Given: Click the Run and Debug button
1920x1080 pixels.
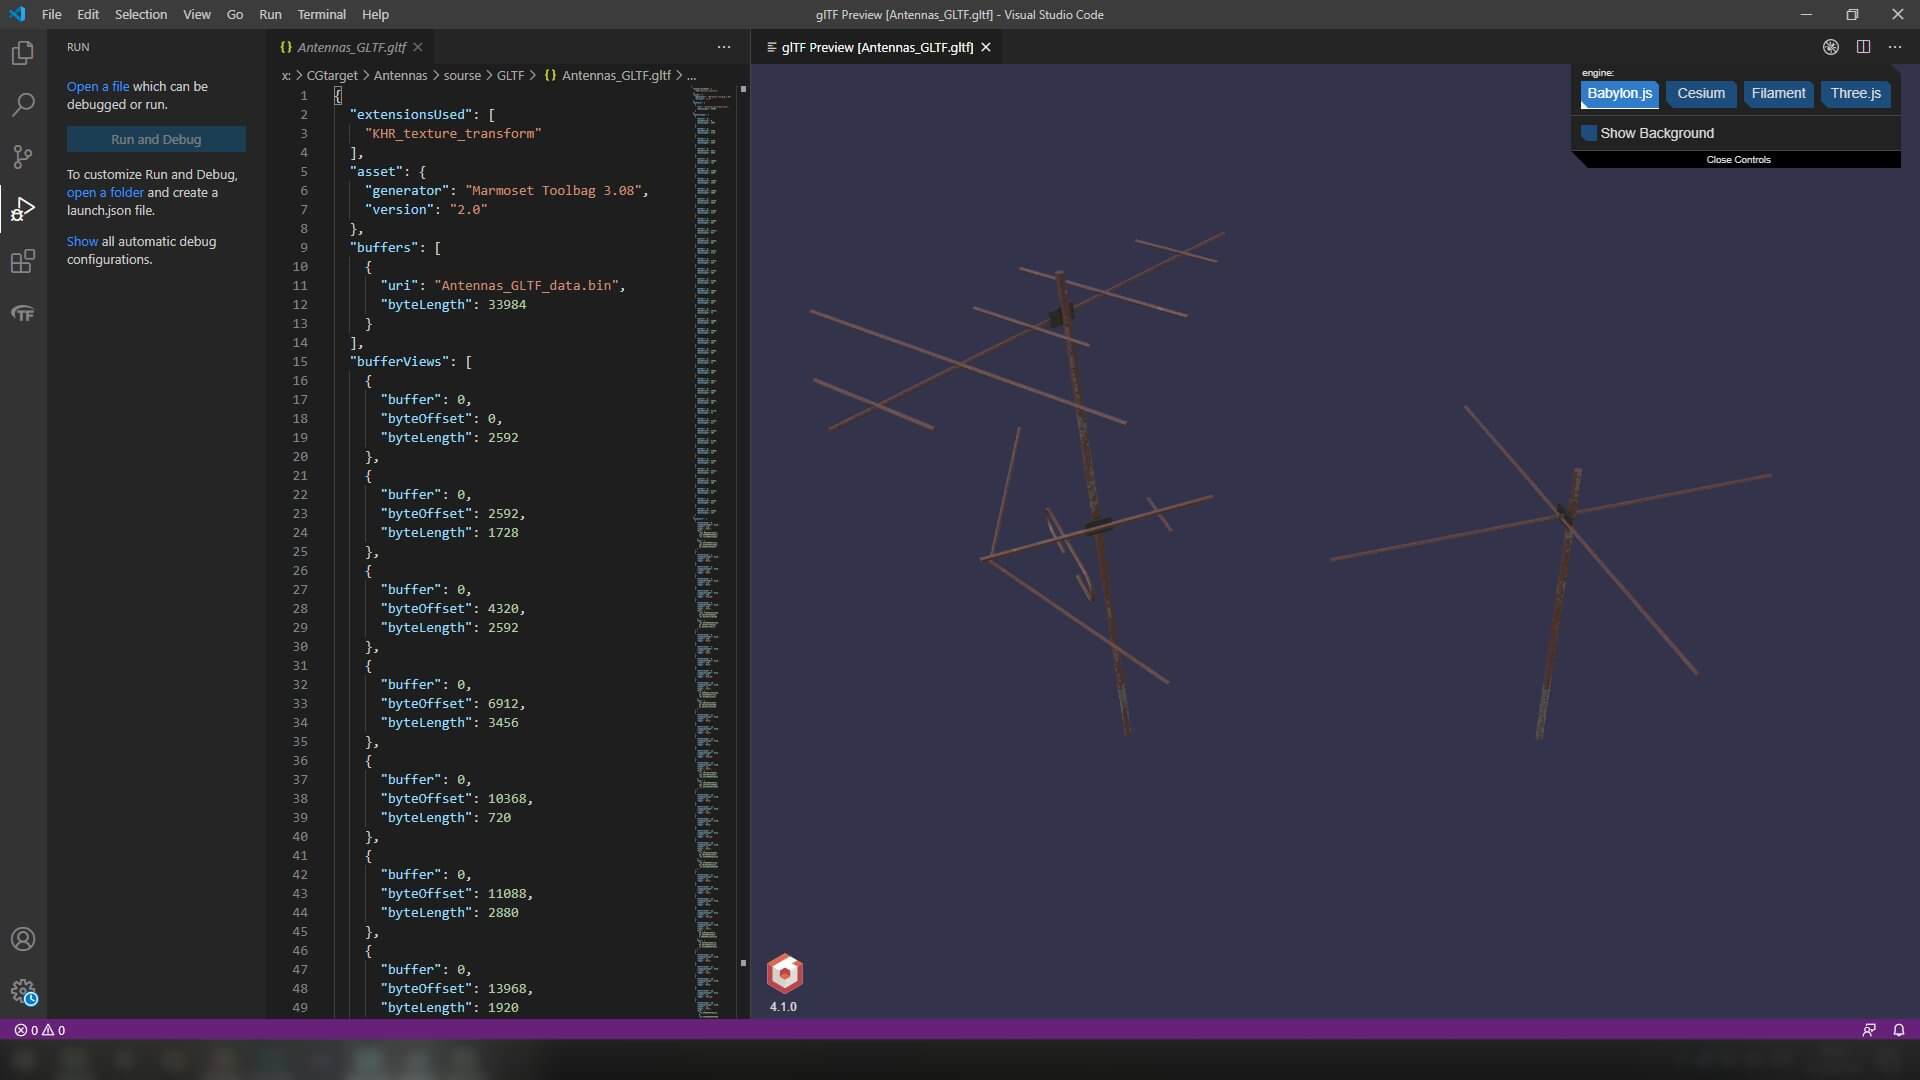Looking at the screenshot, I should pos(156,139).
